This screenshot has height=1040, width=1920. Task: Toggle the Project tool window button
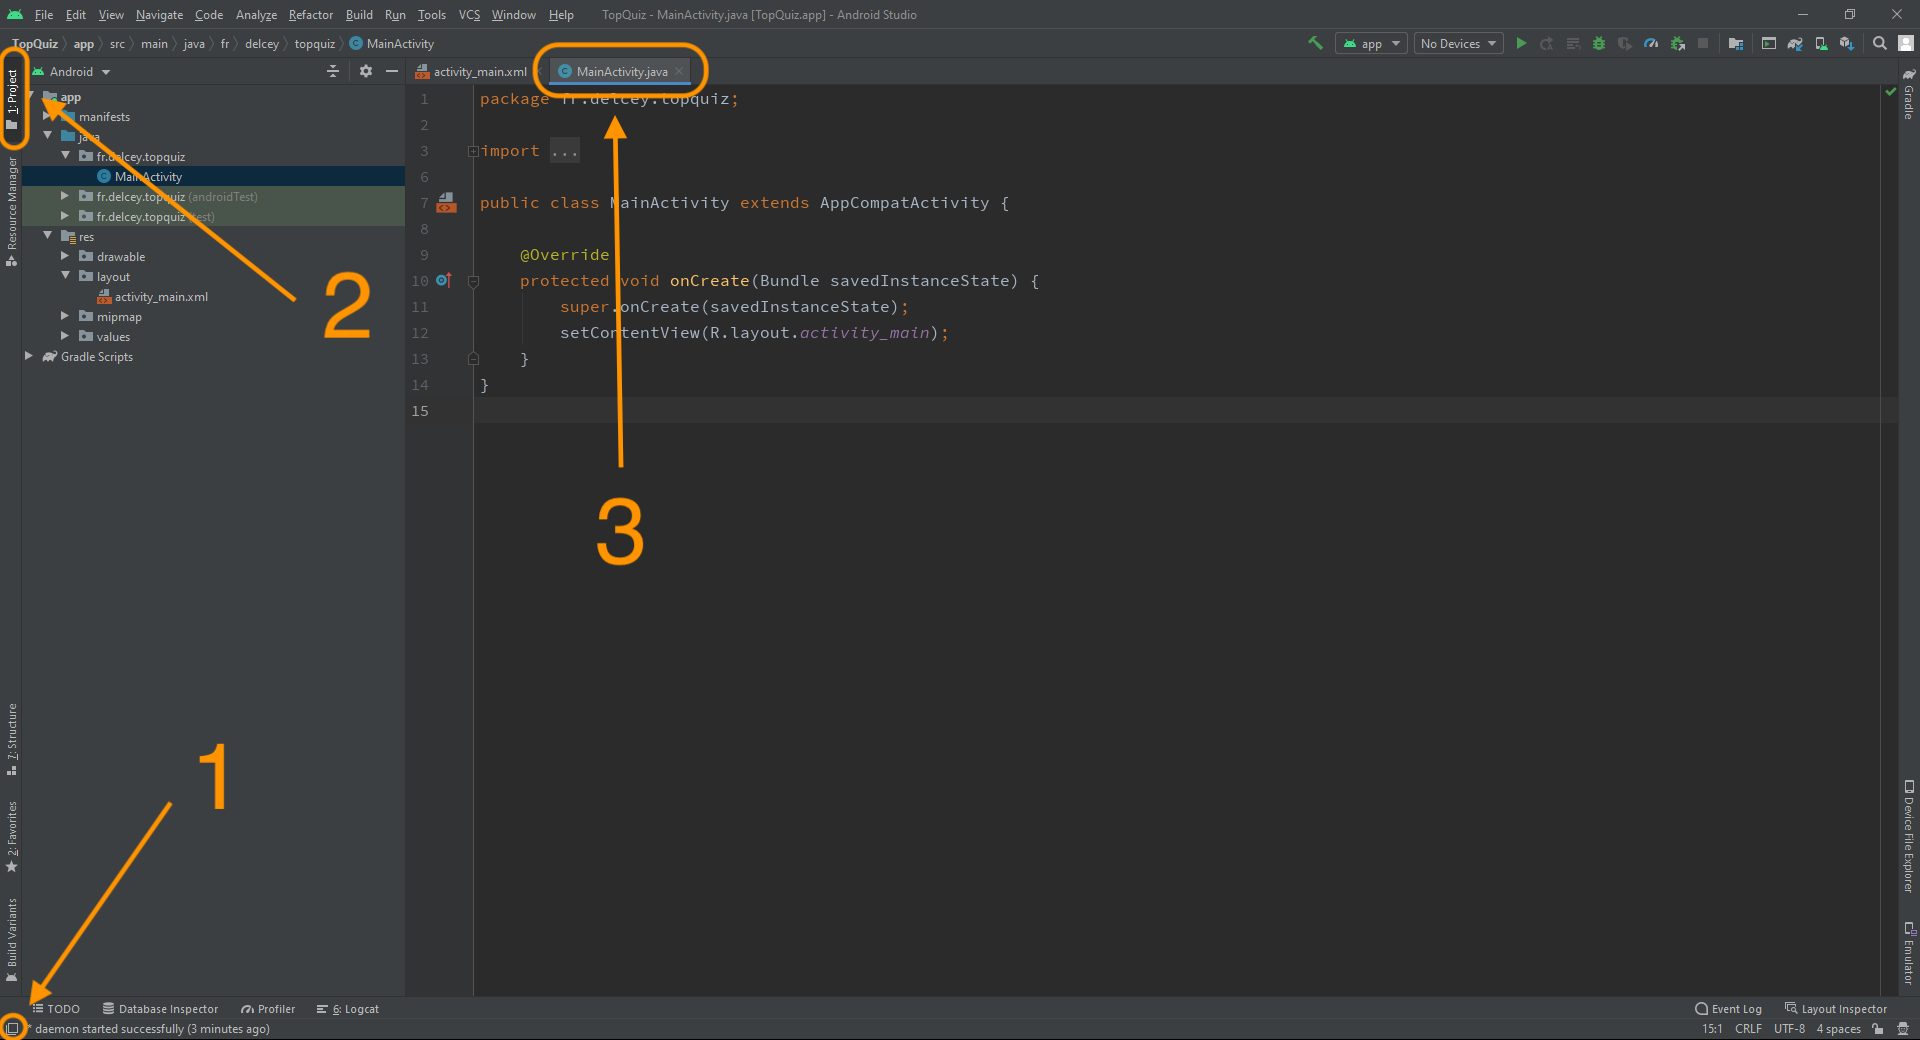click(x=12, y=100)
